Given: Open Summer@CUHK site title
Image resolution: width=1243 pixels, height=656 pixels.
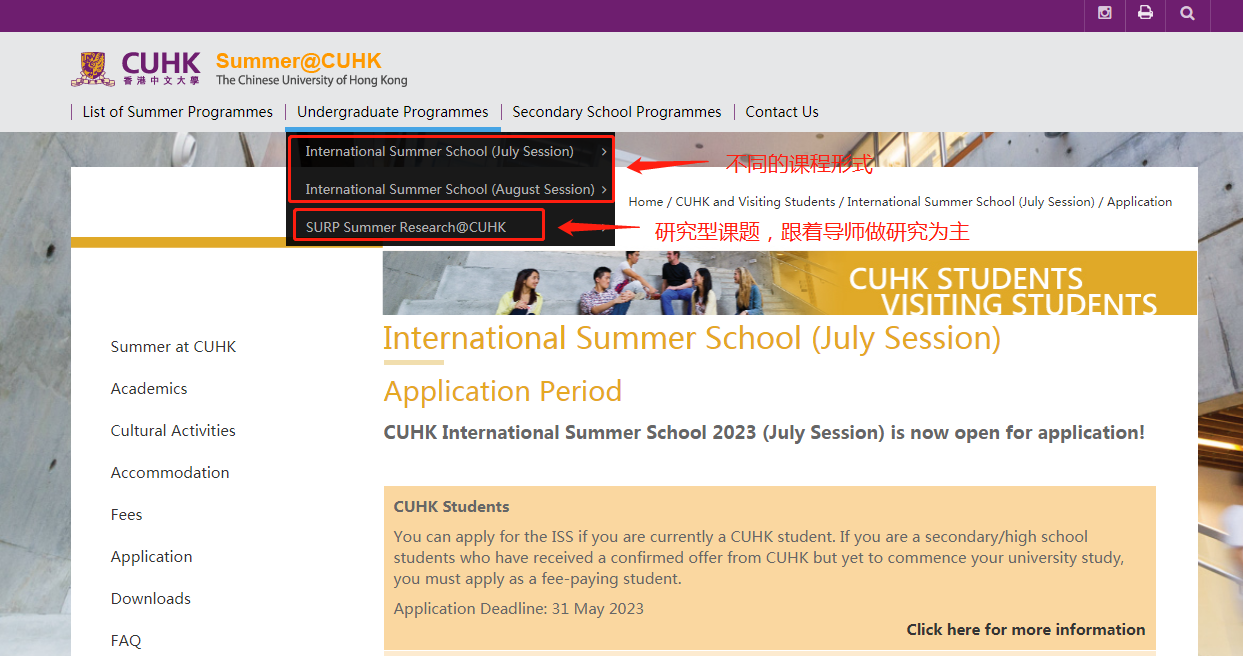Looking at the screenshot, I should coord(299,61).
